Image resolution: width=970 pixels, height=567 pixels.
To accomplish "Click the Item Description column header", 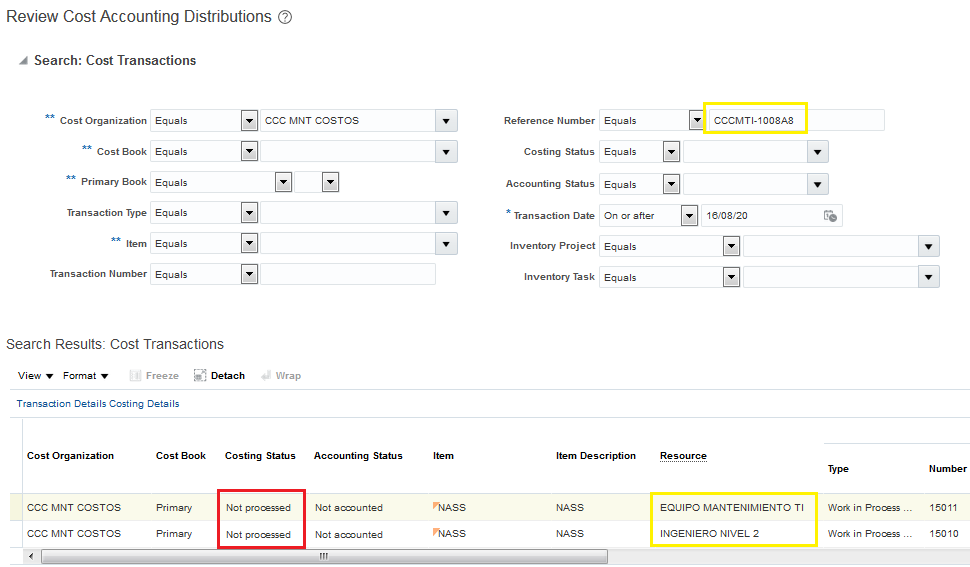I will [596, 456].
